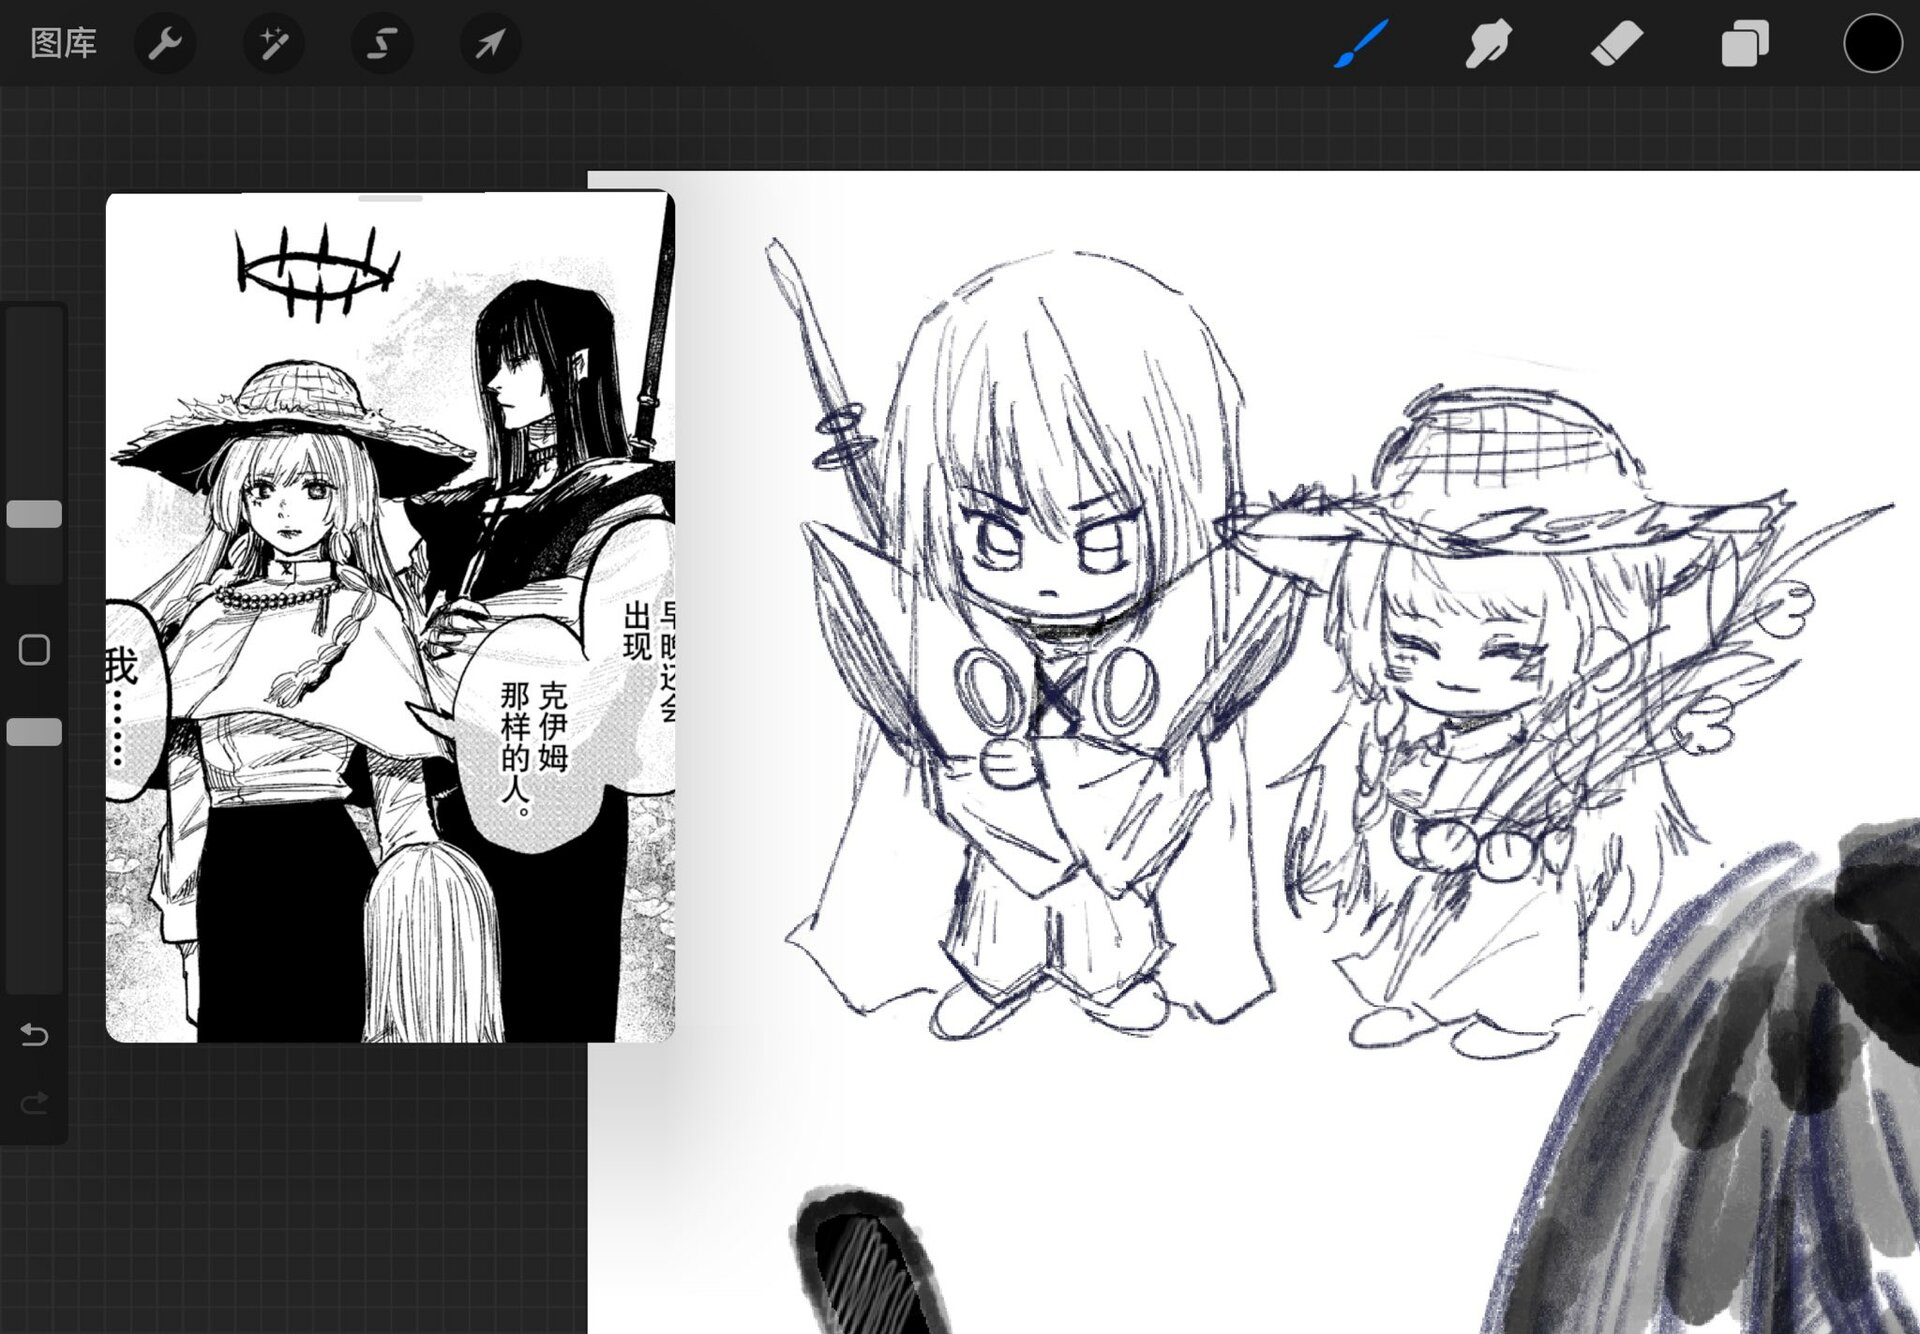
Task: Redo with the sidebar redo arrow
Action: 34,1103
